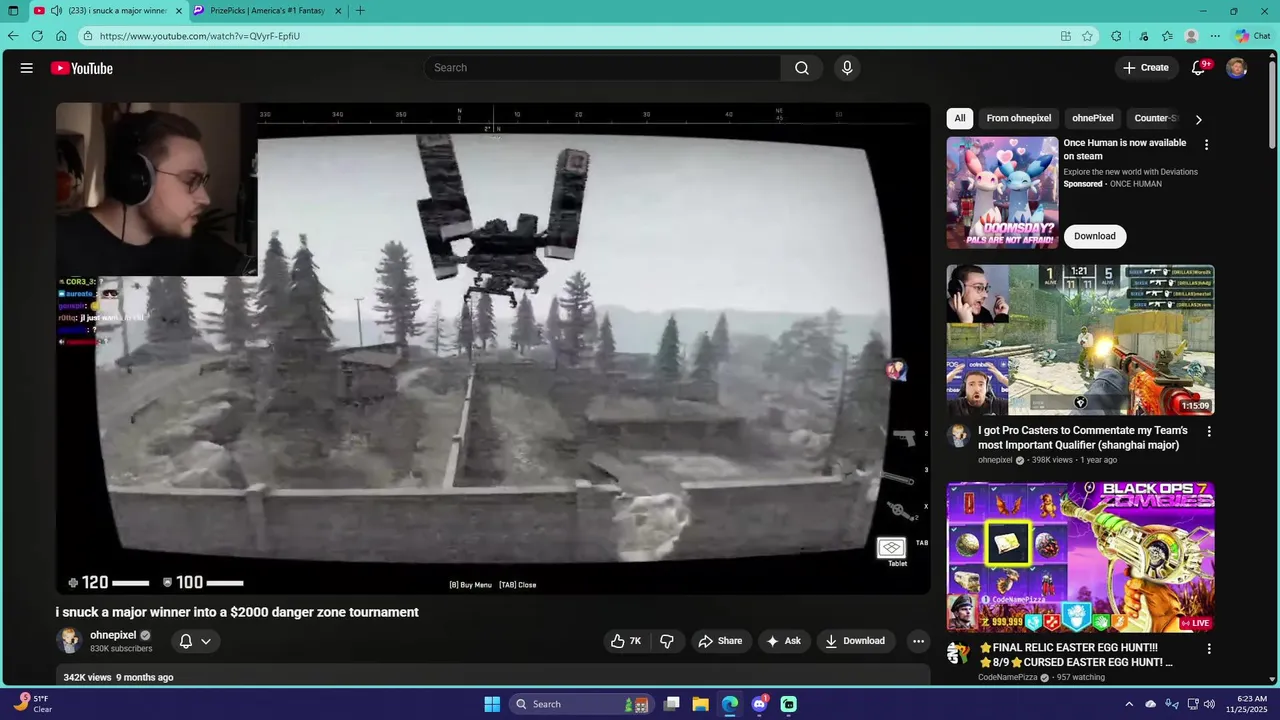Open Copilot Chat in Edge
Viewport: 1280px width, 720px height.
tap(1253, 36)
